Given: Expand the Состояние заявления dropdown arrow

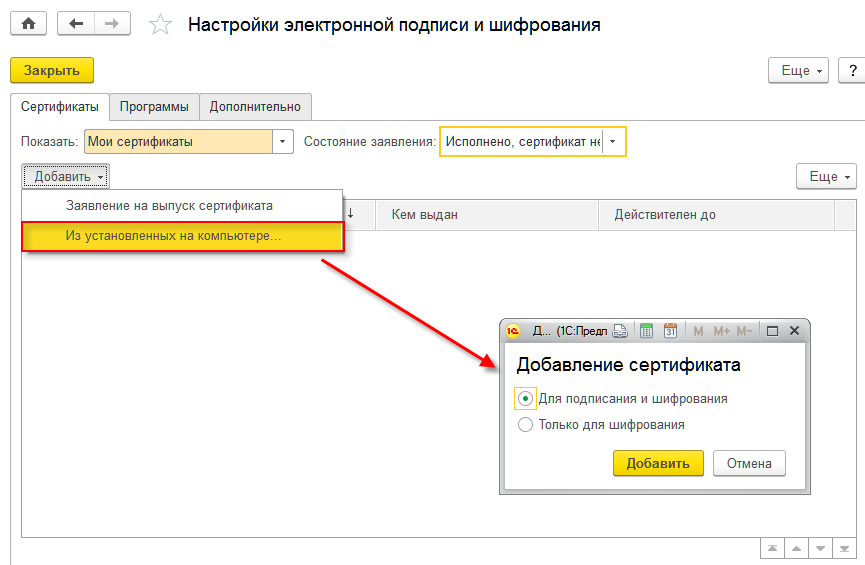Looking at the screenshot, I should 612,142.
